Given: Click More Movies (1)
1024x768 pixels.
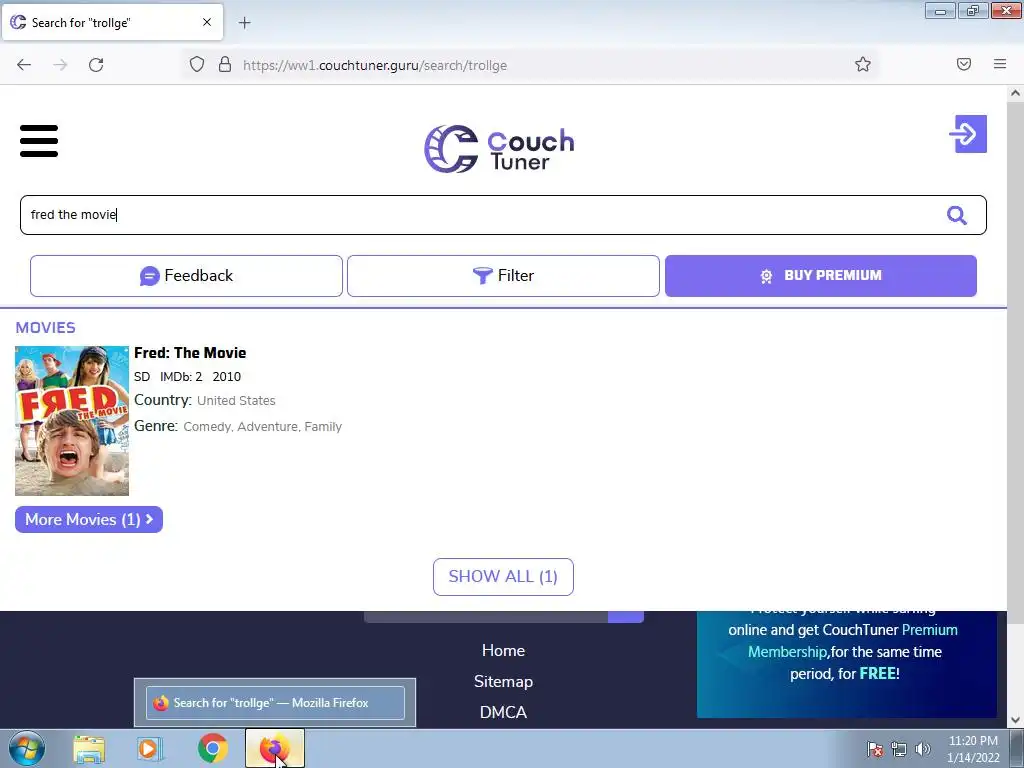Looking at the screenshot, I should pyautogui.click(x=89, y=520).
